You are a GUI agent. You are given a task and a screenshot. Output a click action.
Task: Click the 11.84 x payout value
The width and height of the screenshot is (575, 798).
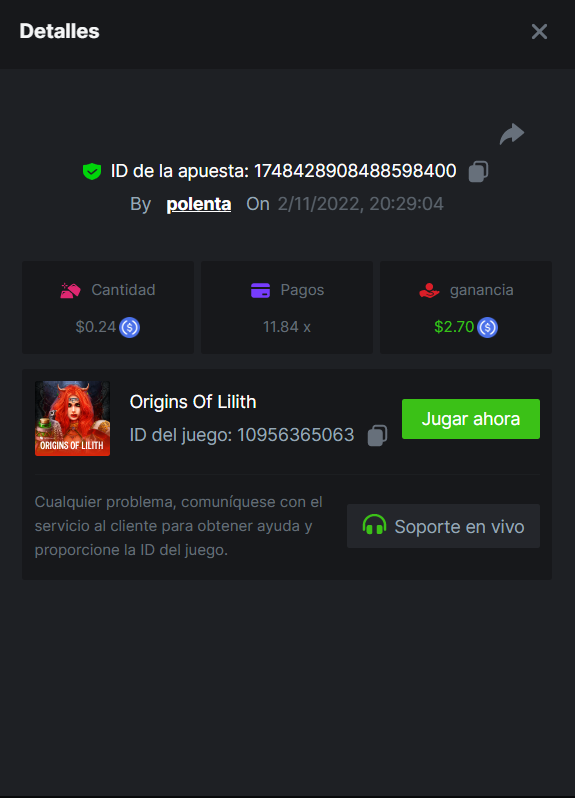click(287, 327)
